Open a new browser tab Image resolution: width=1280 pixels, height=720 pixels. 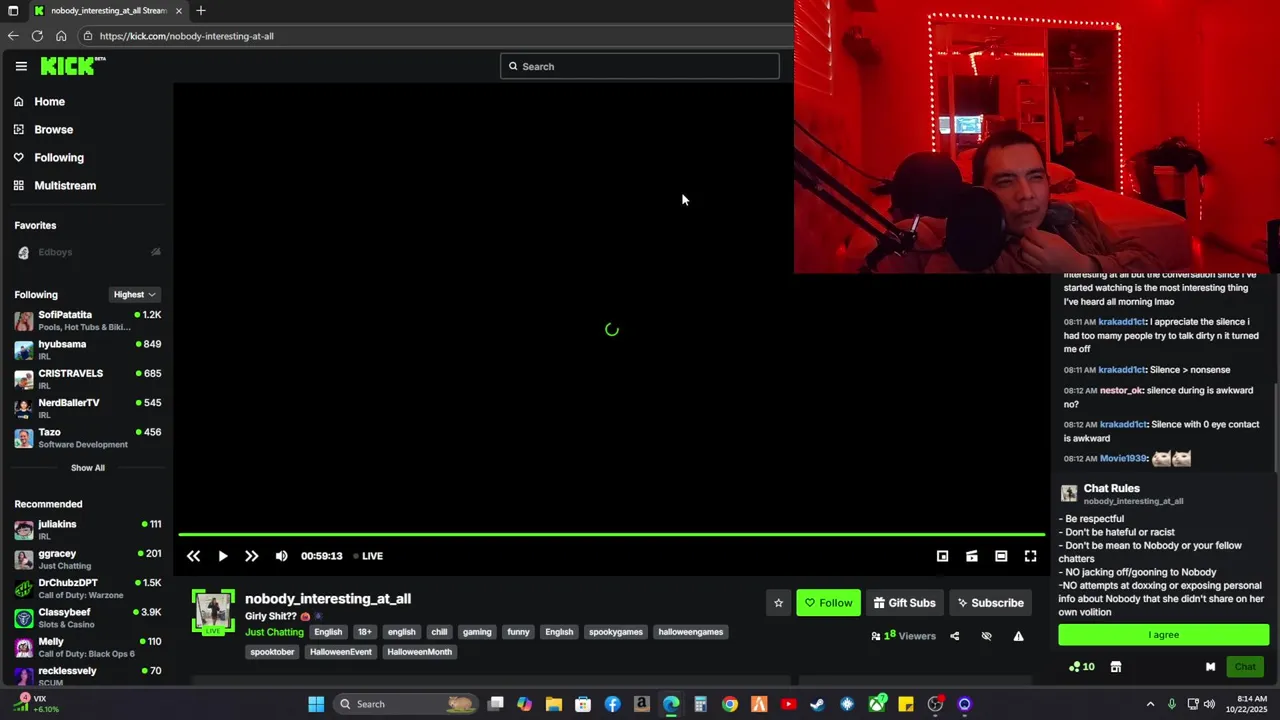point(201,11)
